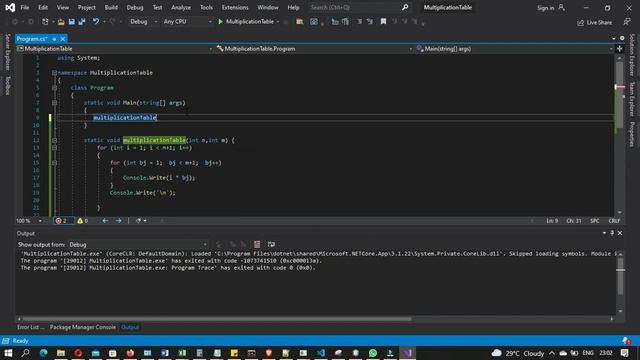Navigate backward with left arrow in editor bar

coord(105,220)
